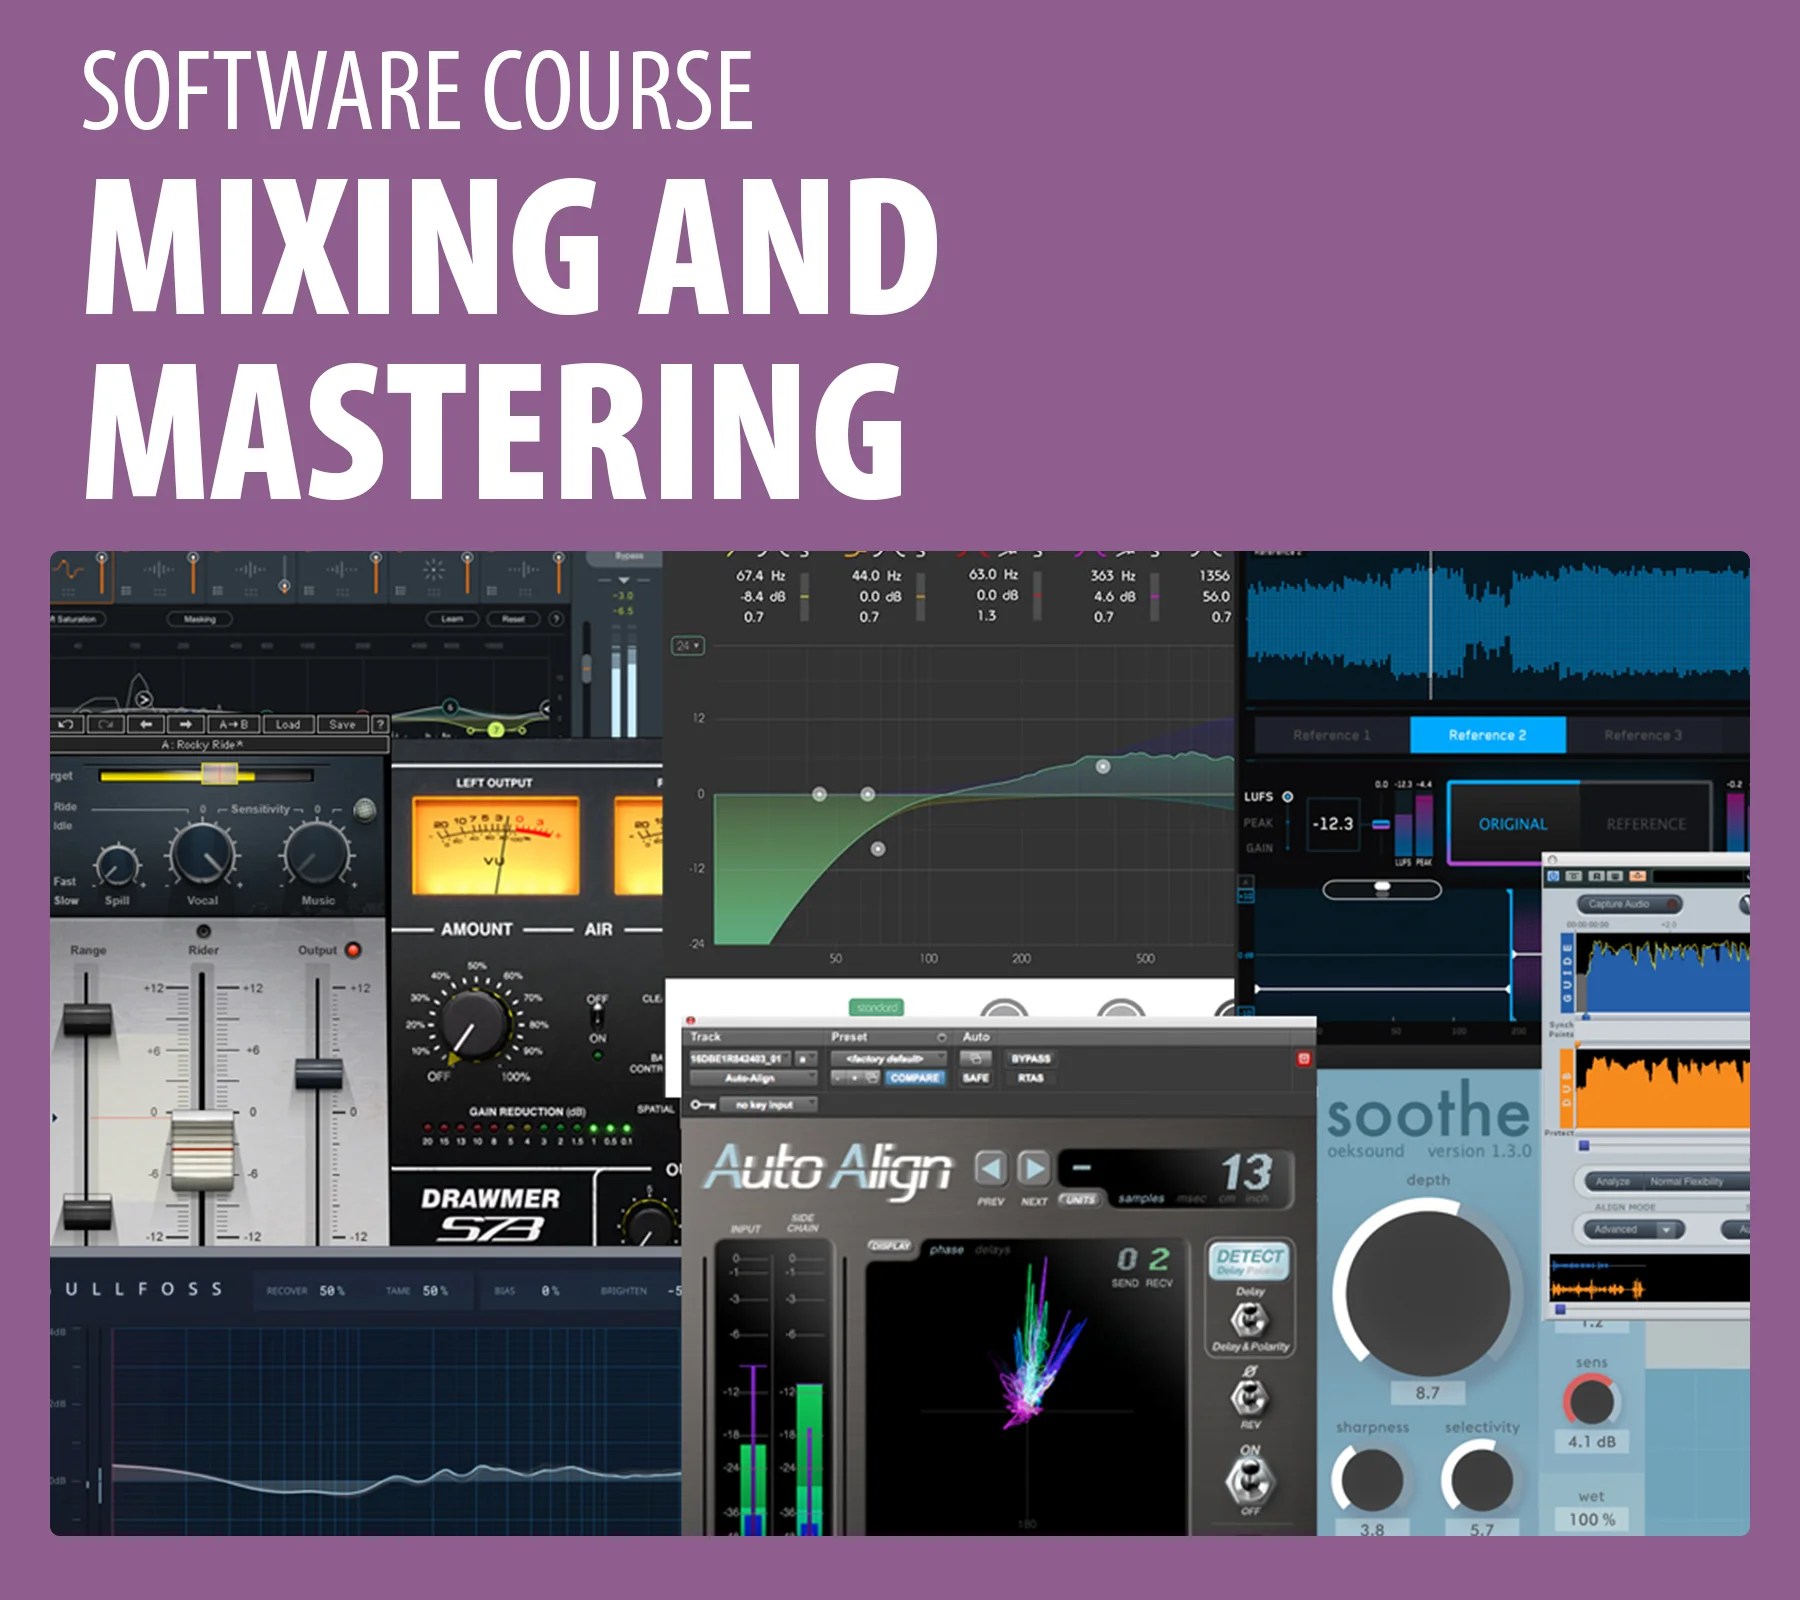Click the RTAS button
The width and height of the screenshot is (1800, 1600).
click(1030, 1078)
